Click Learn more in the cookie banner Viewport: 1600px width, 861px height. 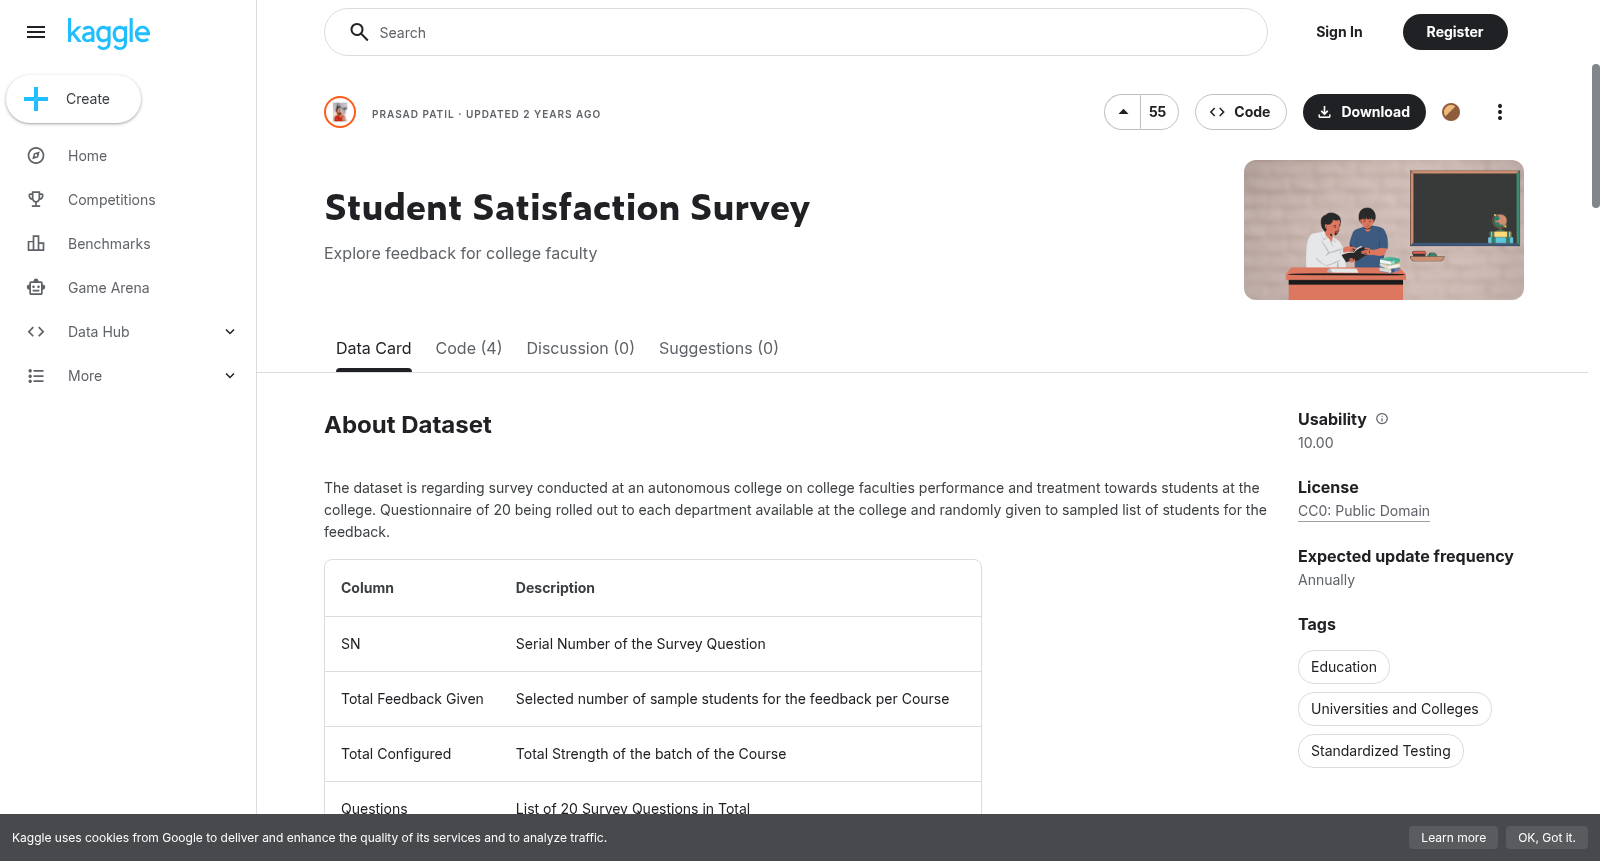point(1453,838)
